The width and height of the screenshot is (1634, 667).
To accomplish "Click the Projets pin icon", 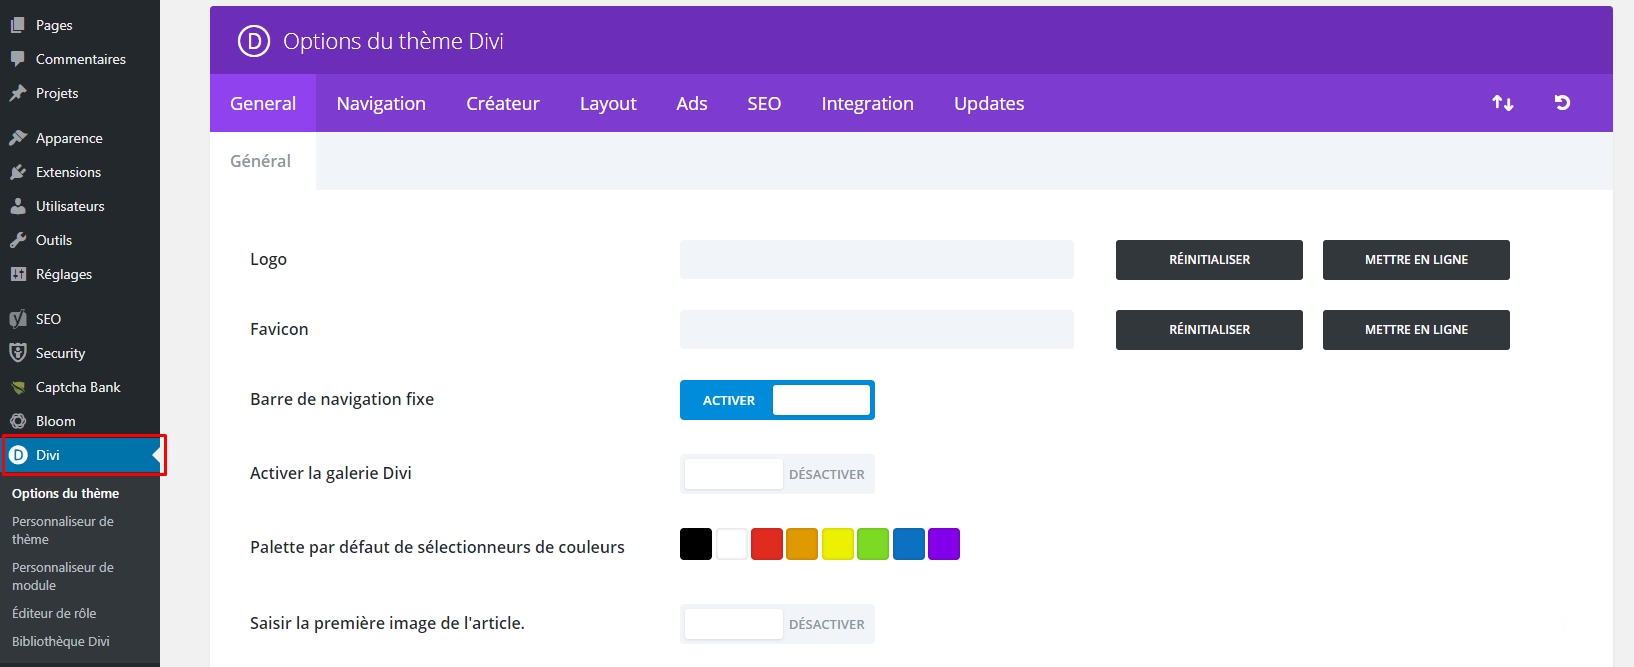I will [18, 93].
